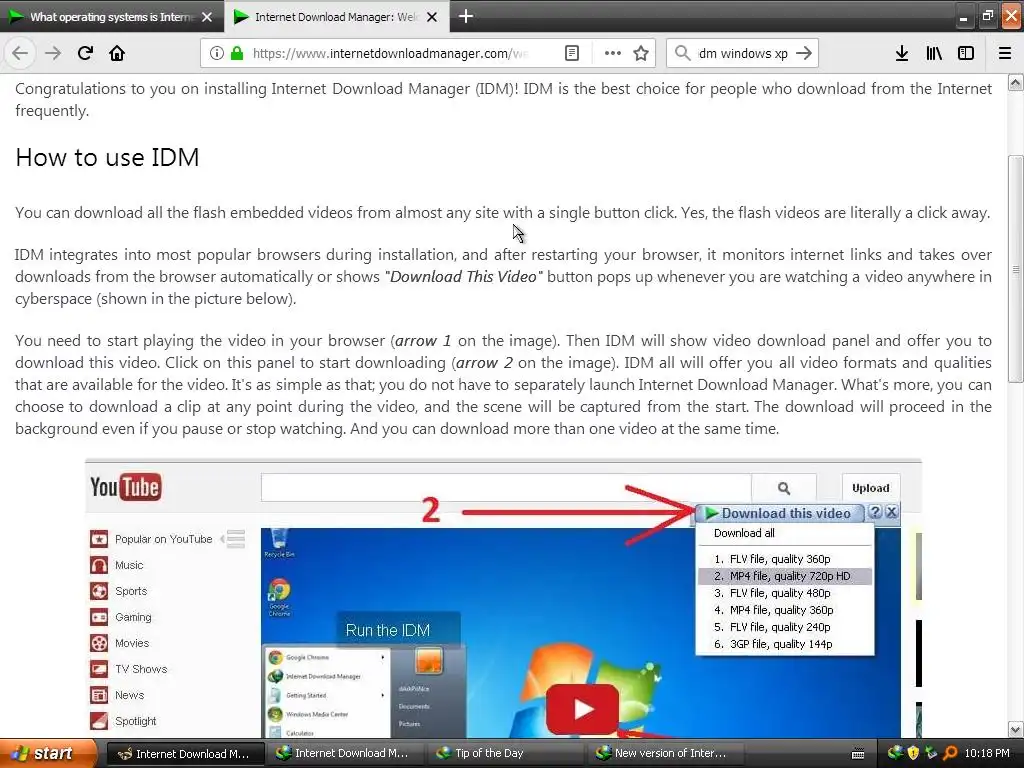The width and height of the screenshot is (1024, 768).
Task: Close the 'Download this video' panel
Action: coord(891,512)
